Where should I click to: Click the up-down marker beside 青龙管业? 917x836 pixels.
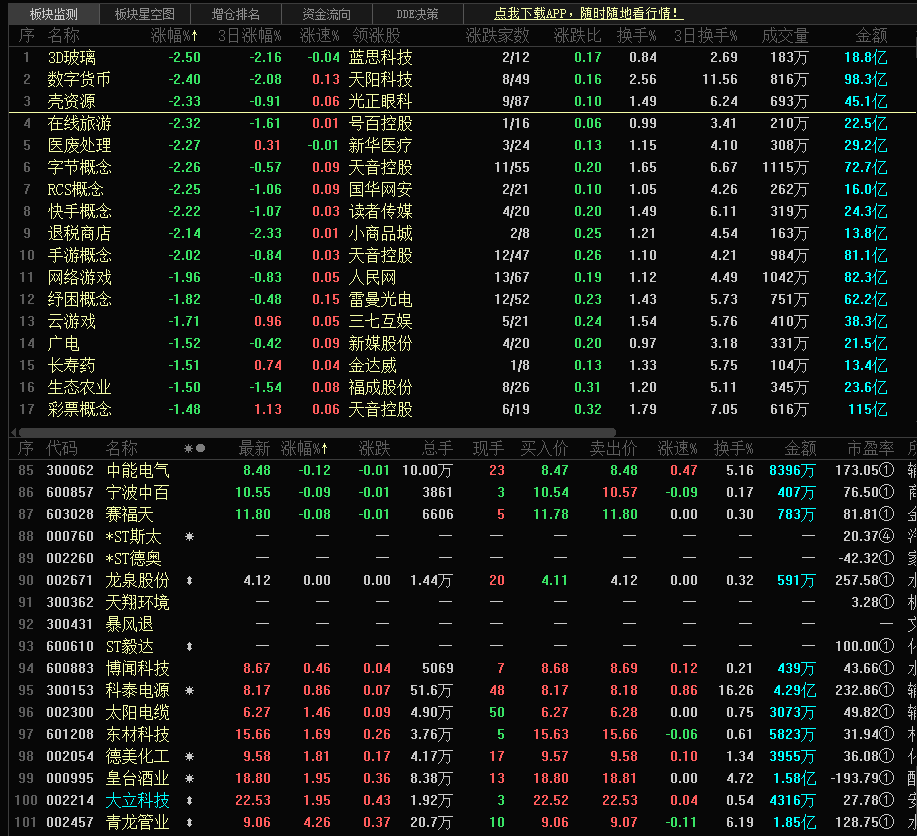[x=189, y=823]
